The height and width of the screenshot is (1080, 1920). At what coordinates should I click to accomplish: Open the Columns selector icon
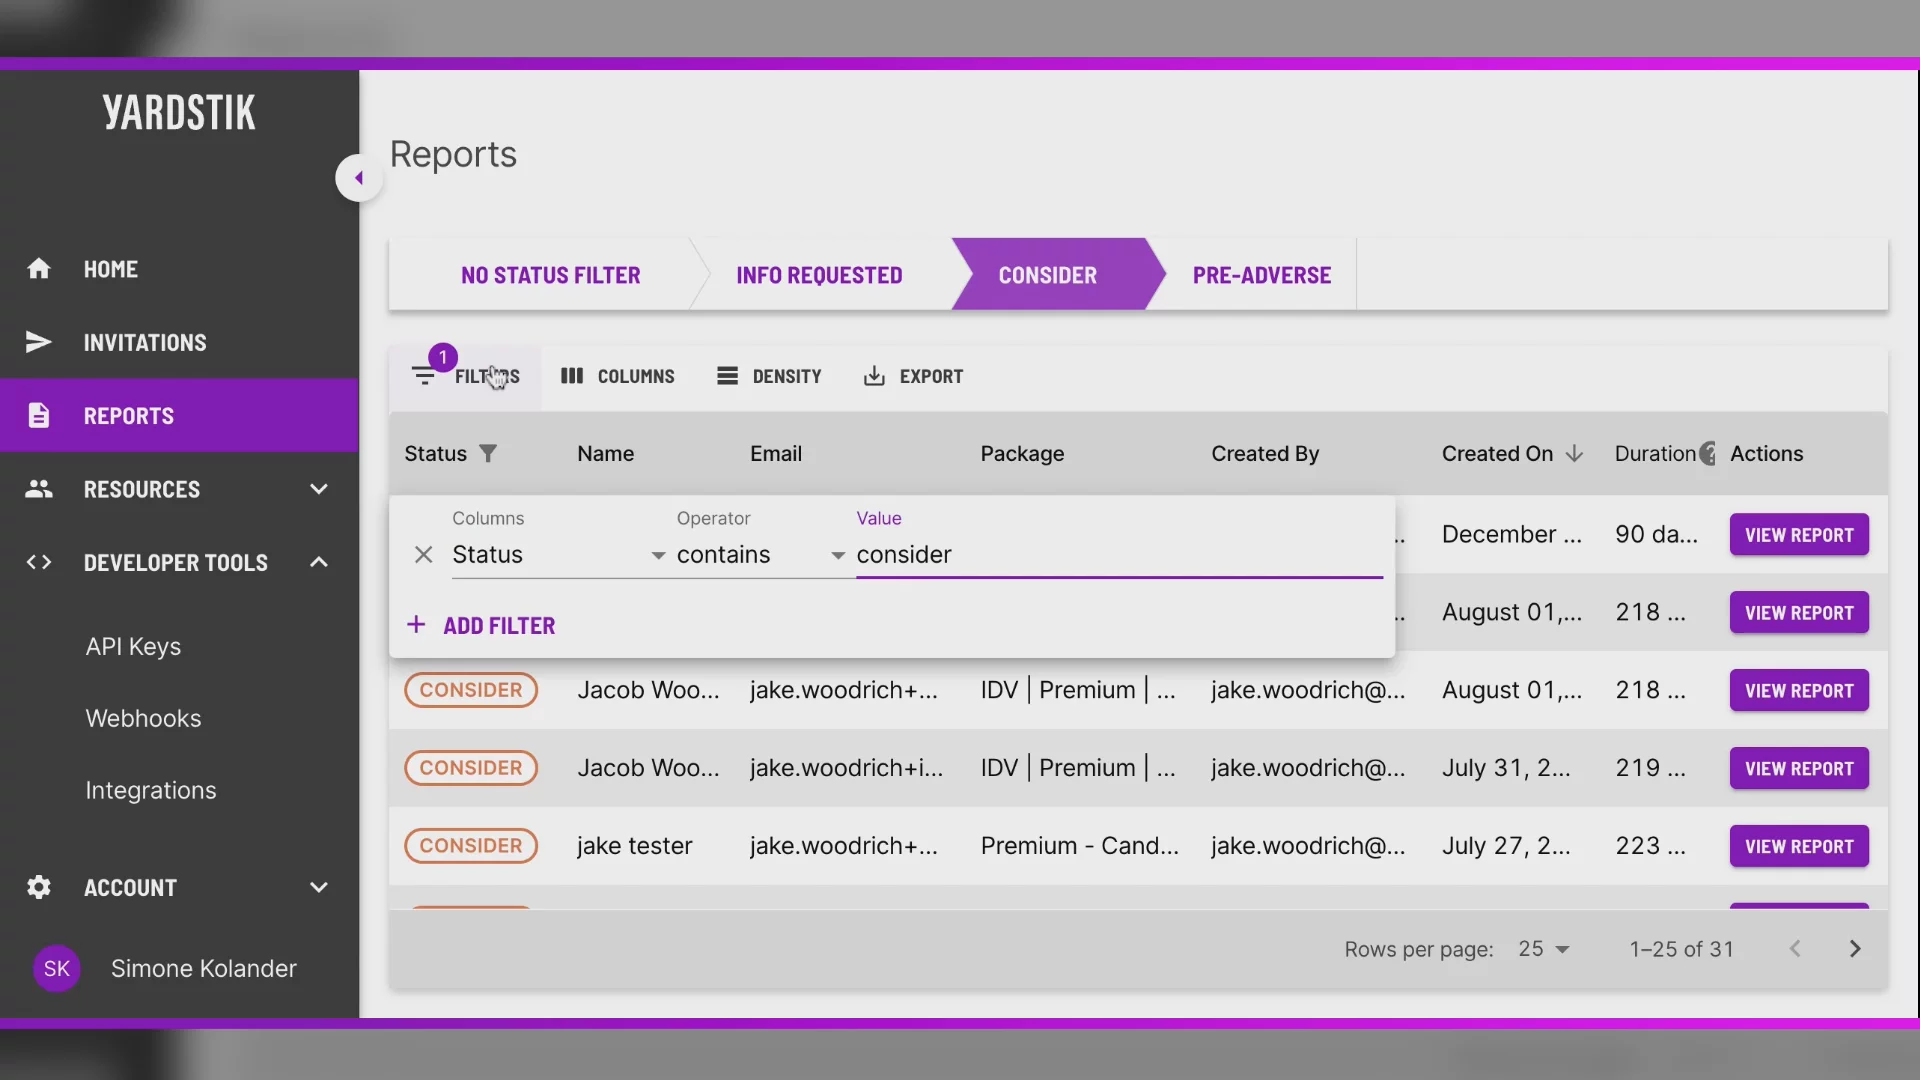click(x=572, y=376)
